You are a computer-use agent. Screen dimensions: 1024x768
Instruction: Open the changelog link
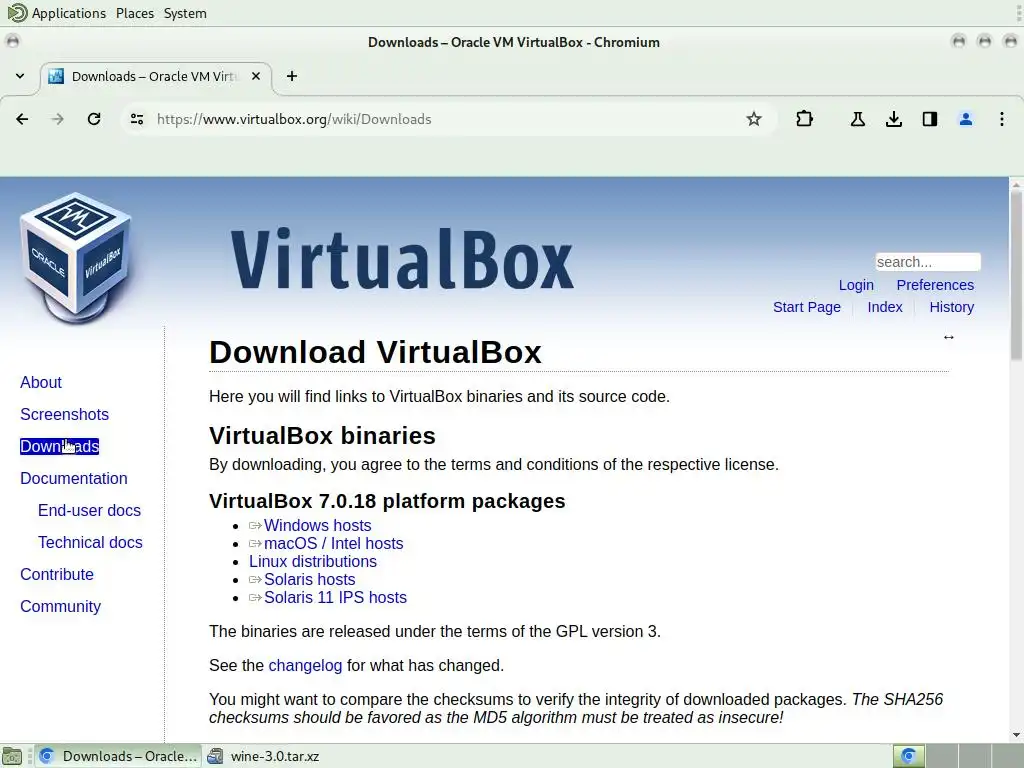point(305,665)
